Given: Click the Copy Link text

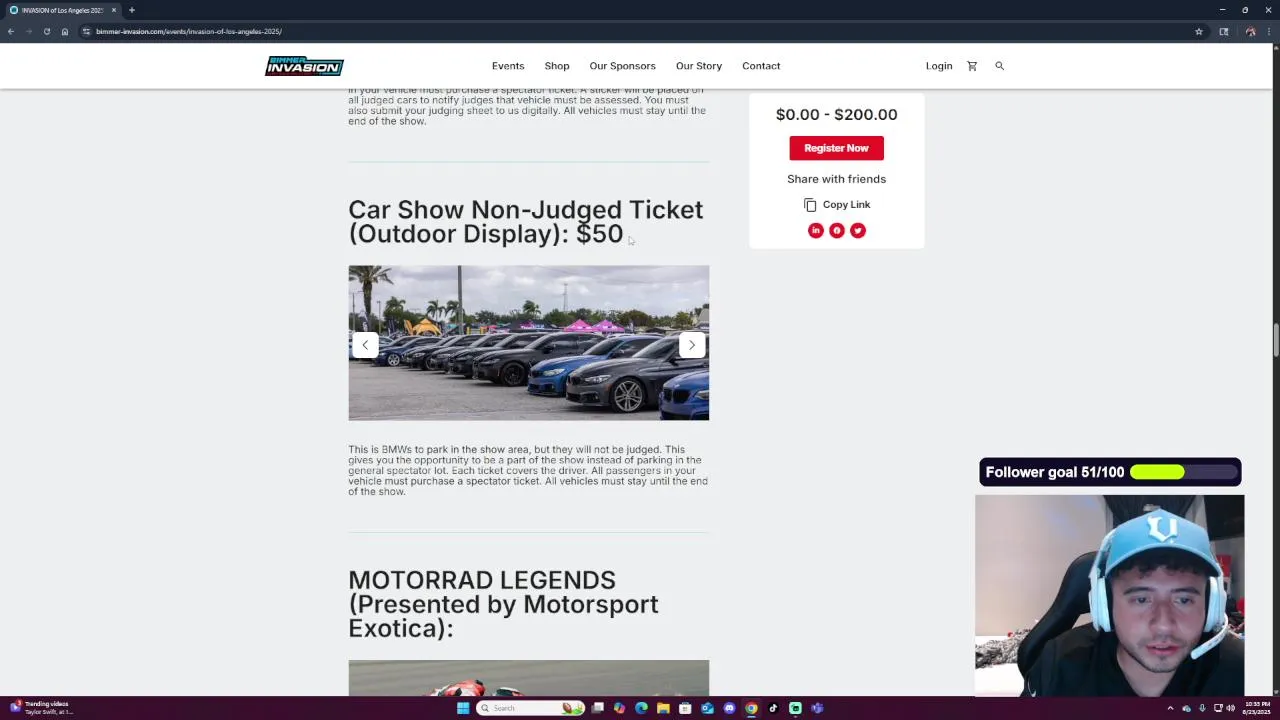Looking at the screenshot, I should tap(846, 205).
